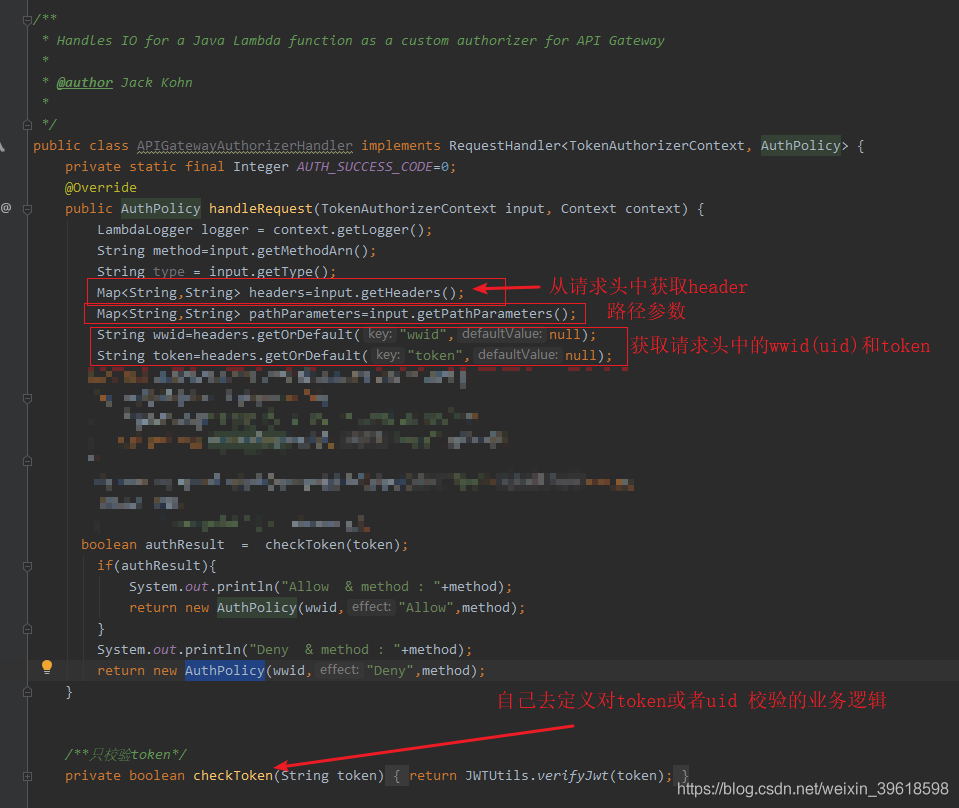Viewport: 959px width, 808px height.
Task: Open the blog.csdn.net watermark link
Action: 812,789
